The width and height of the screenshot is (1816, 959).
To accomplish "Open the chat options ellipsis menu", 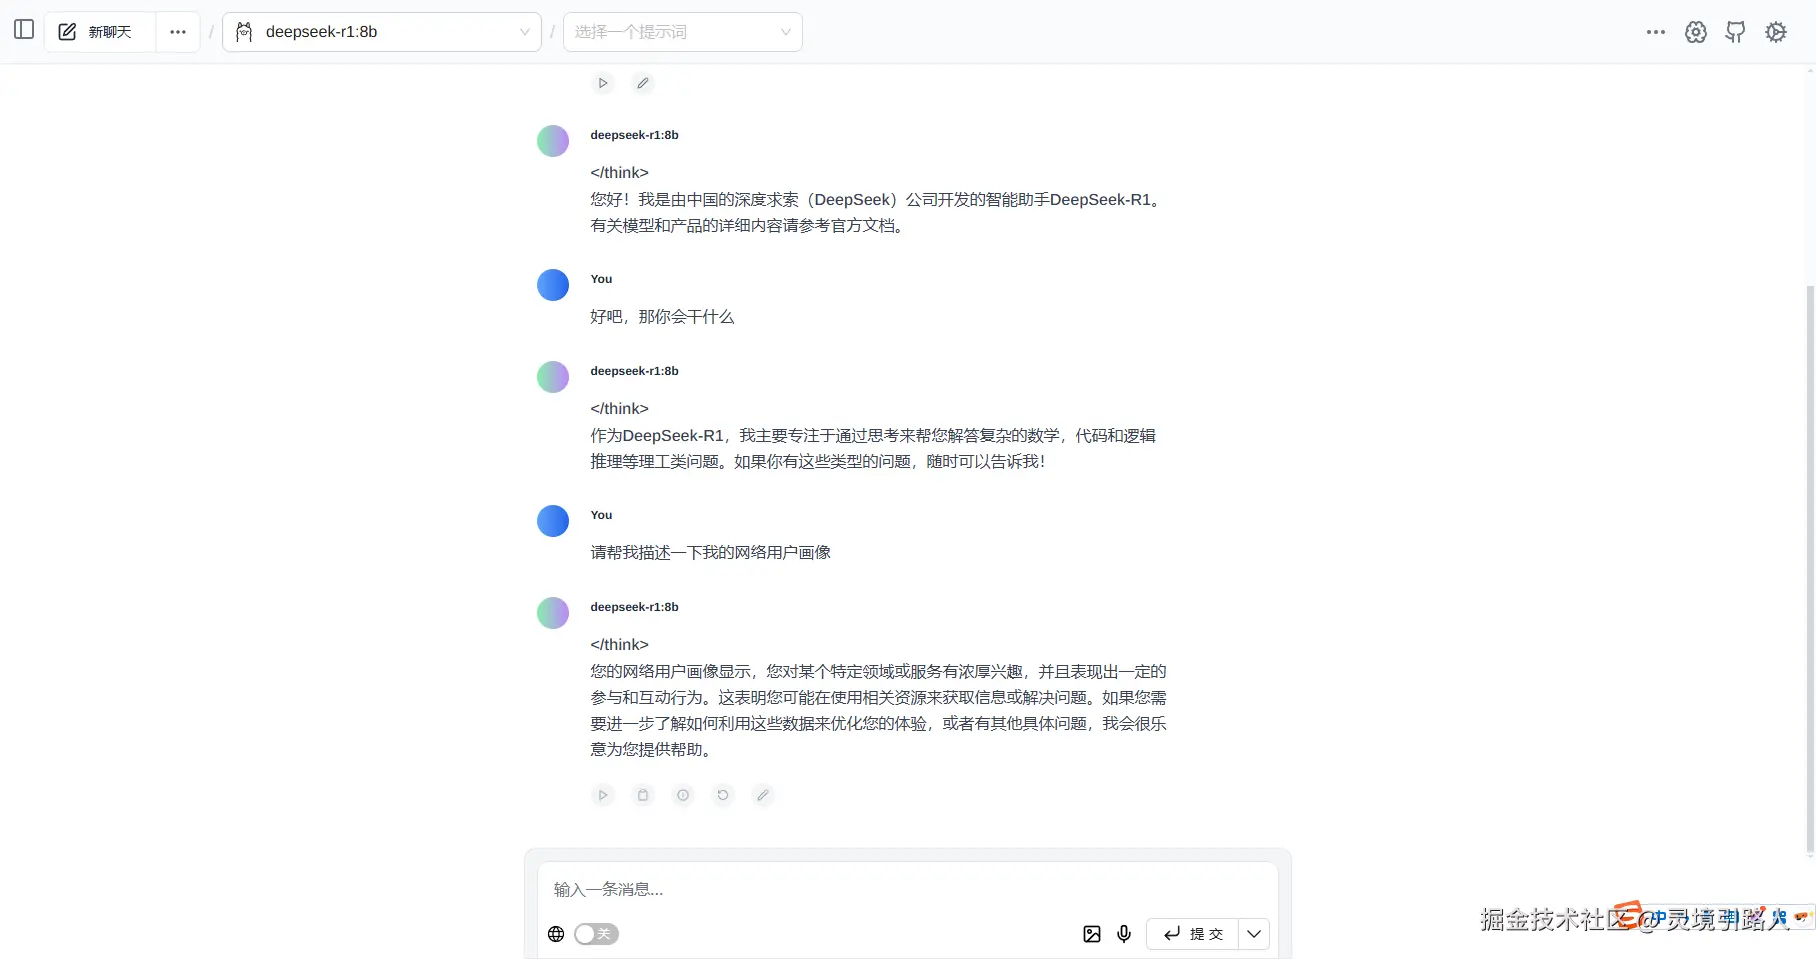I will (177, 31).
